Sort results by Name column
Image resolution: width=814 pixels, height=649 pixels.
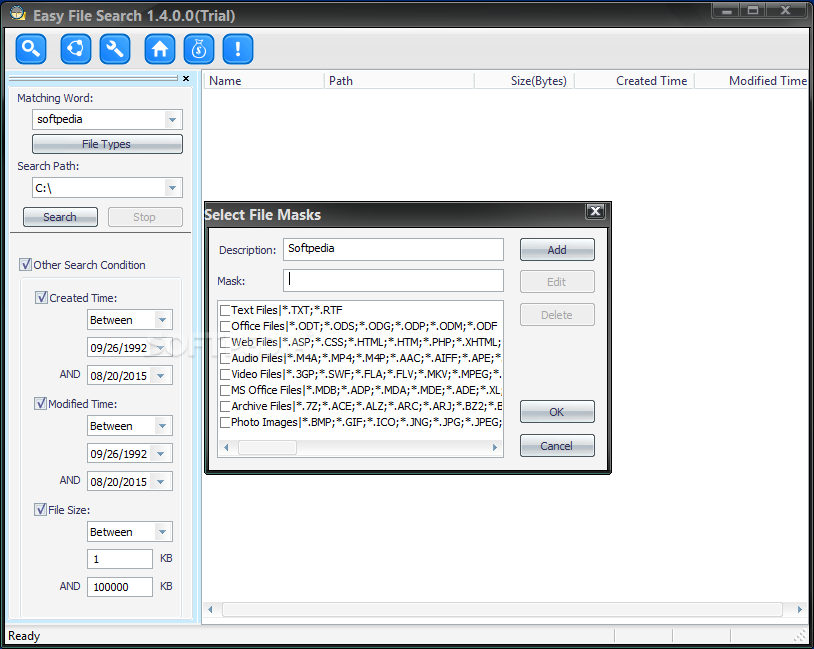264,80
